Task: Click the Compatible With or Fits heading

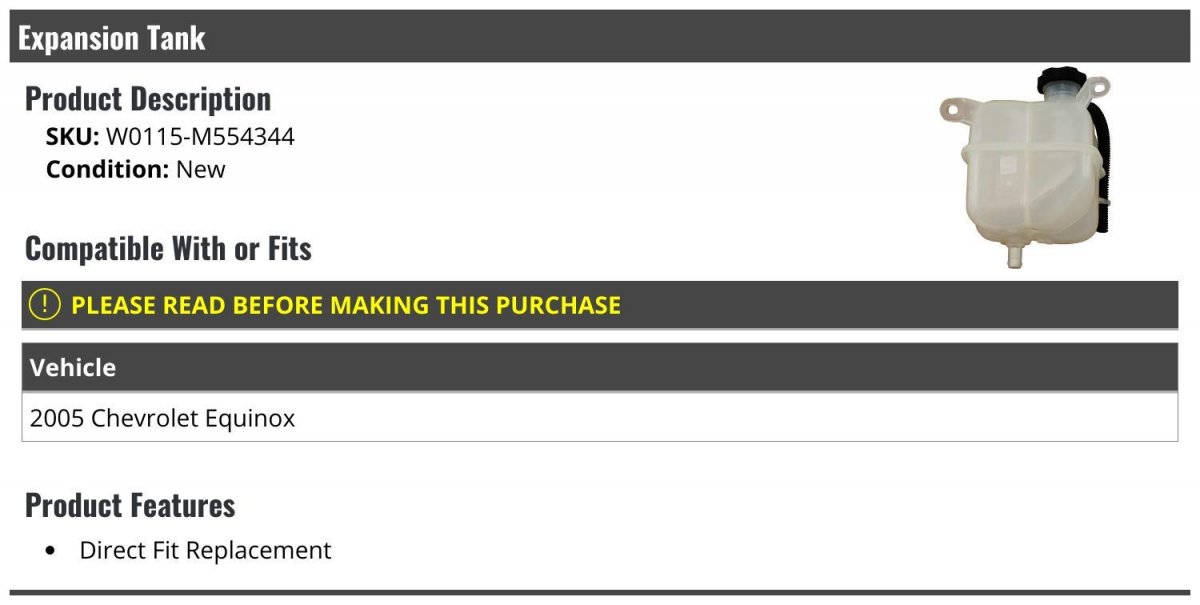Action: point(168,248)
